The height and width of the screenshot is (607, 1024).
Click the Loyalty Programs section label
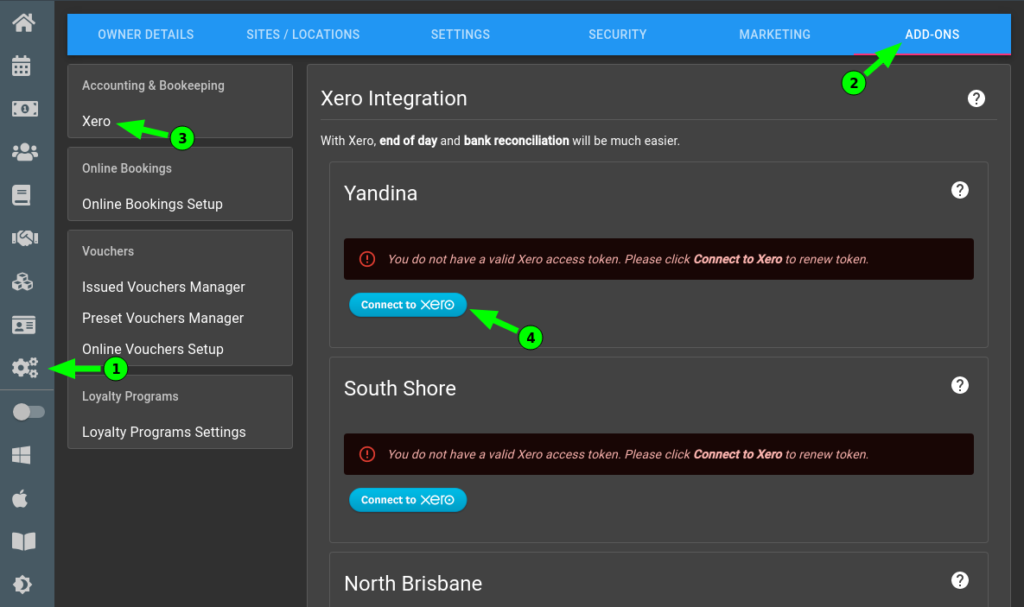coord(130,397)
